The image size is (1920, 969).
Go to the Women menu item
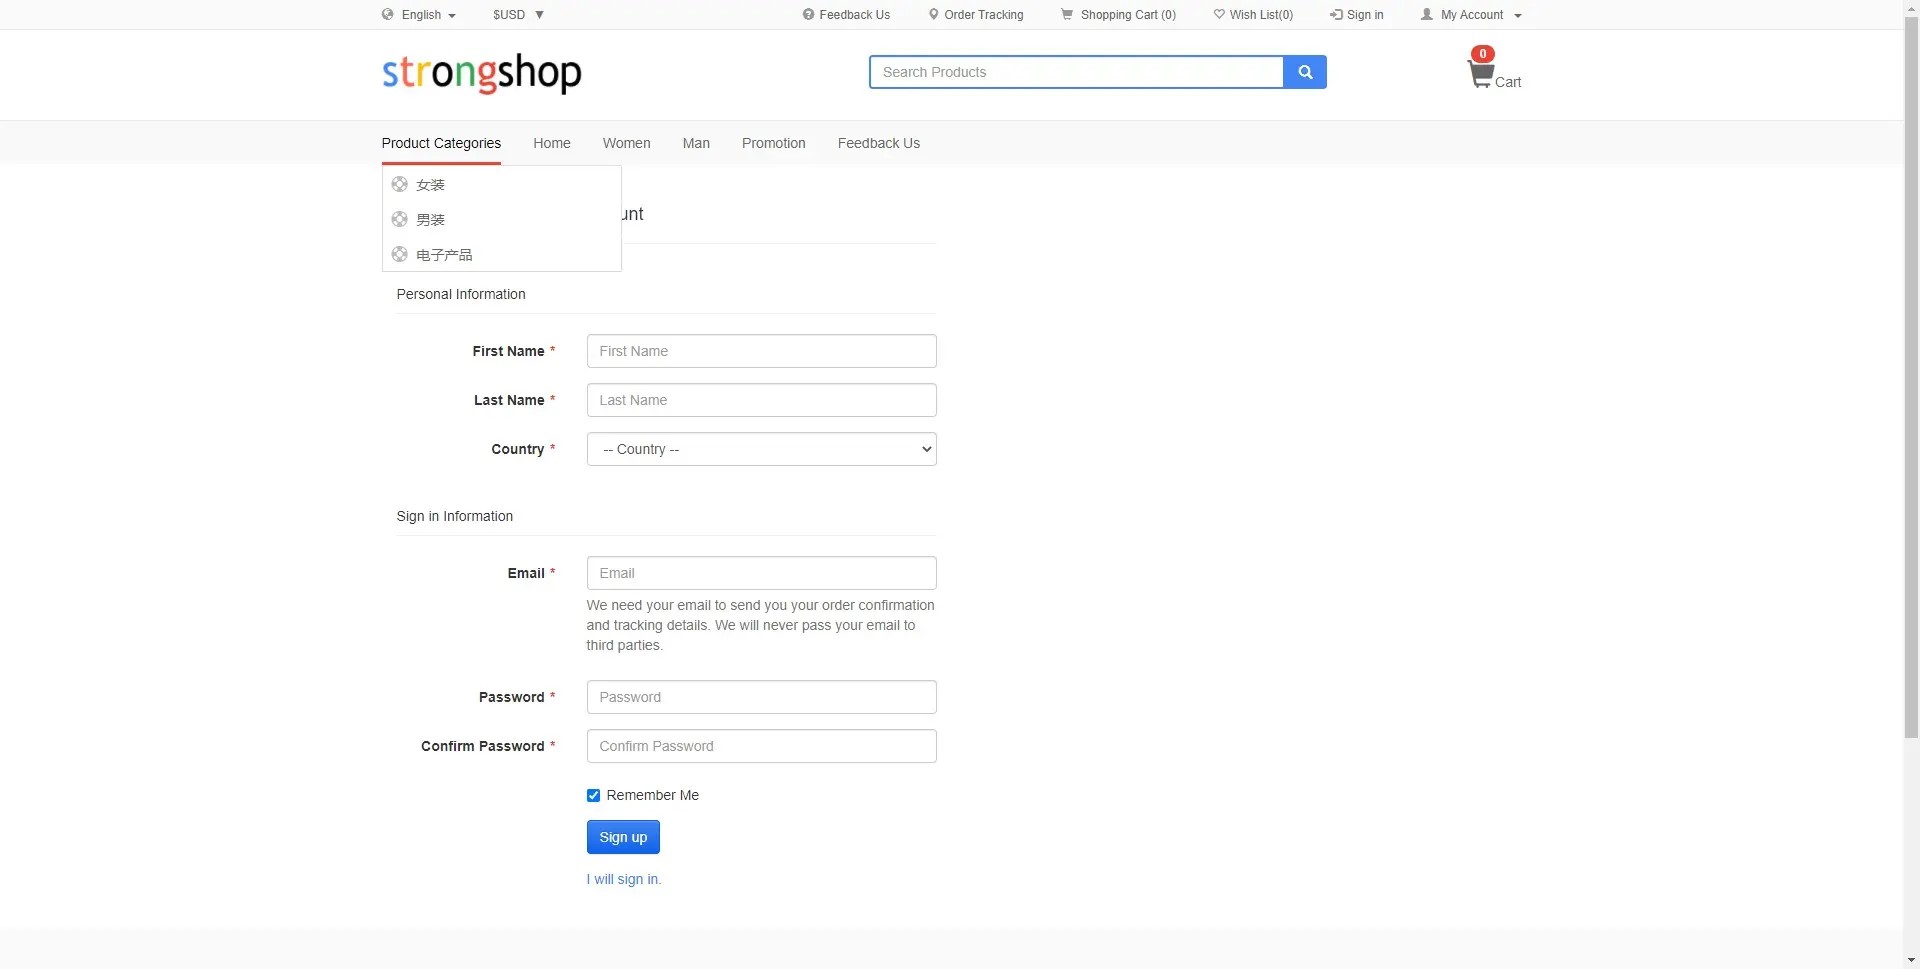pos(626,143)
